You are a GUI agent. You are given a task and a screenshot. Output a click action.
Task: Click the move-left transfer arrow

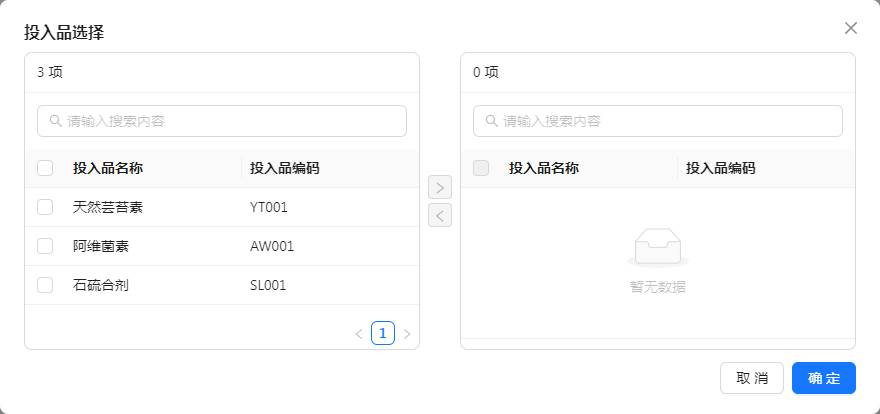[440, 215]
